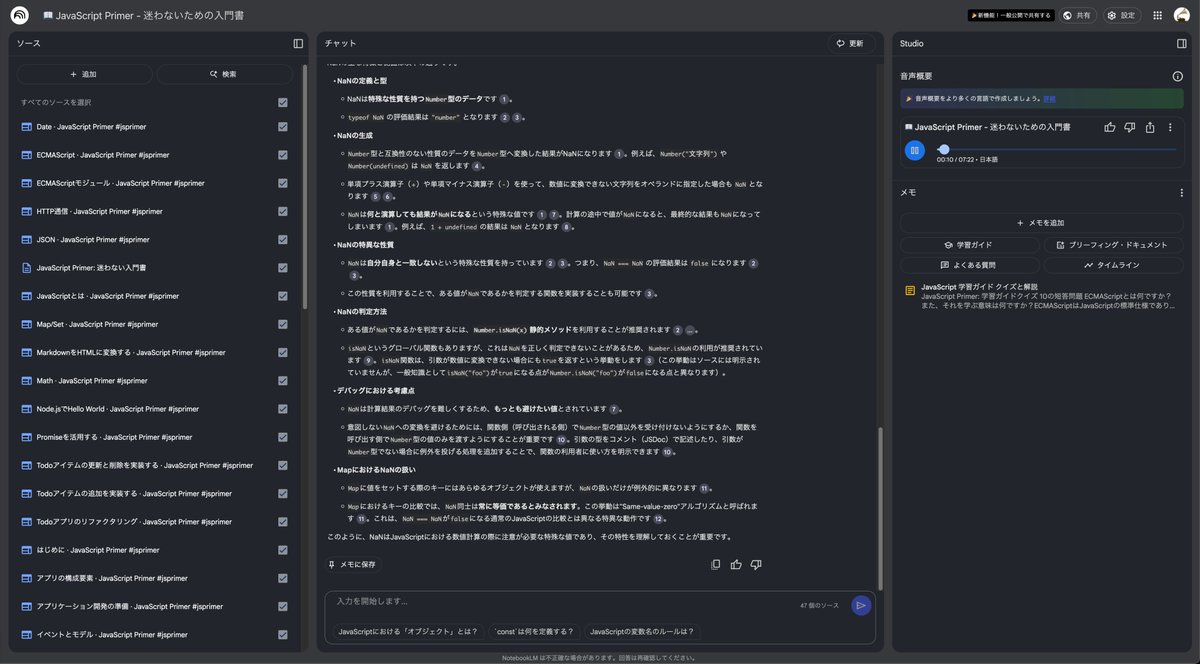1200x664 pixels.
Task: Generate よくある質問 FAQ
Action: pyautogui.click(x=969, y=265)
